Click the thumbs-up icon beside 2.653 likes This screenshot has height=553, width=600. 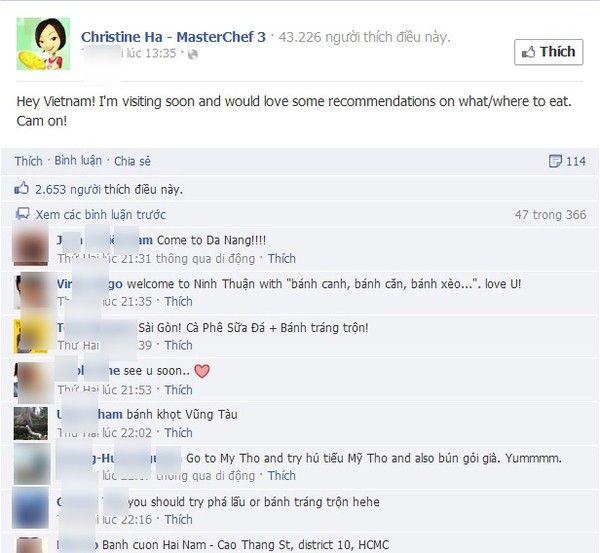tap(21, 188)
